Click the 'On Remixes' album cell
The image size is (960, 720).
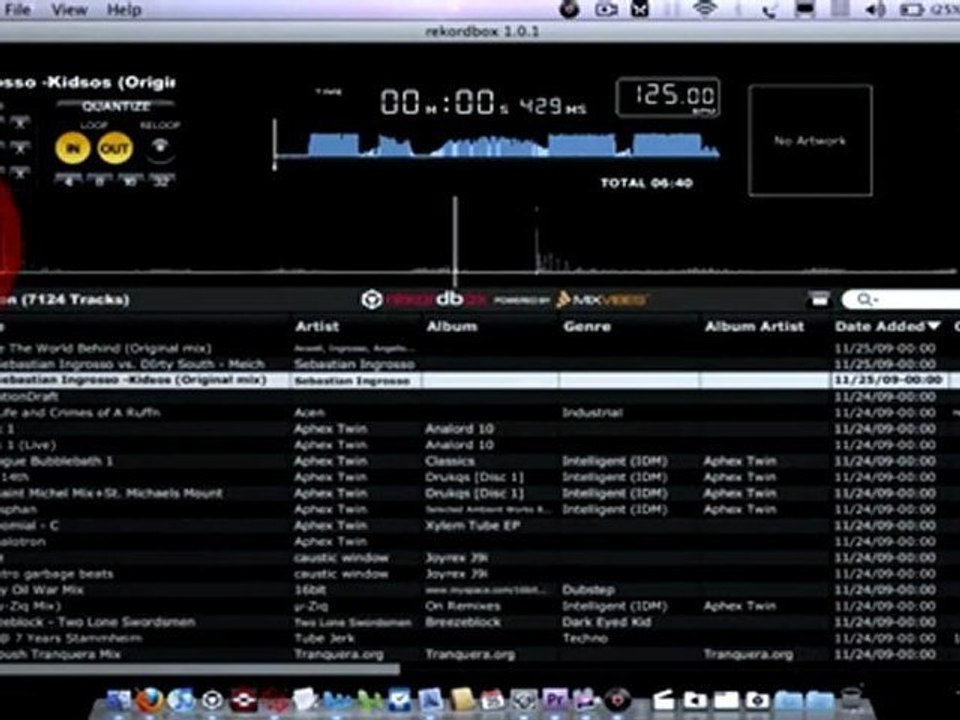[463, 606]
